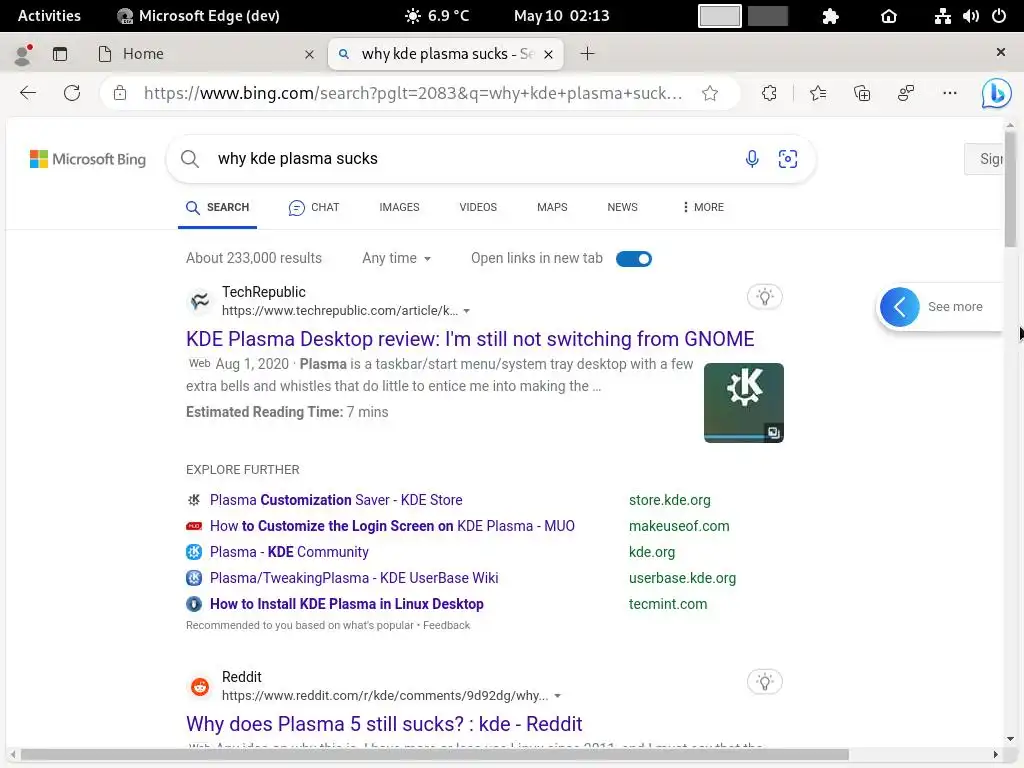Switch to the IMAGES tab
Image resolution: width=1024 pixels, height=768 pixels.
coord(400,207)
